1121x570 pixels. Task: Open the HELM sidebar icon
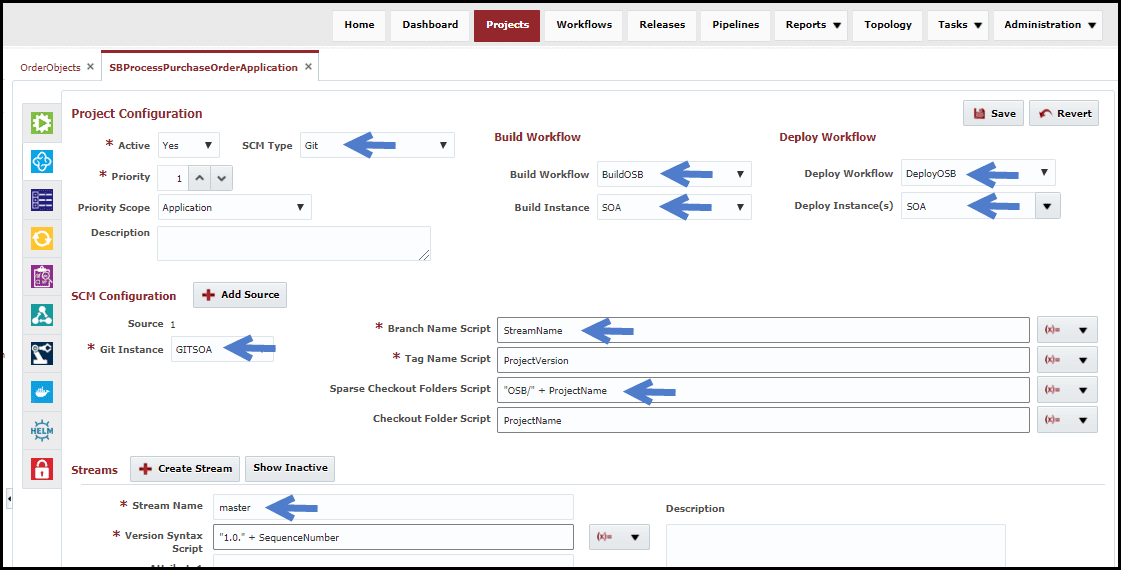point(42,431)
